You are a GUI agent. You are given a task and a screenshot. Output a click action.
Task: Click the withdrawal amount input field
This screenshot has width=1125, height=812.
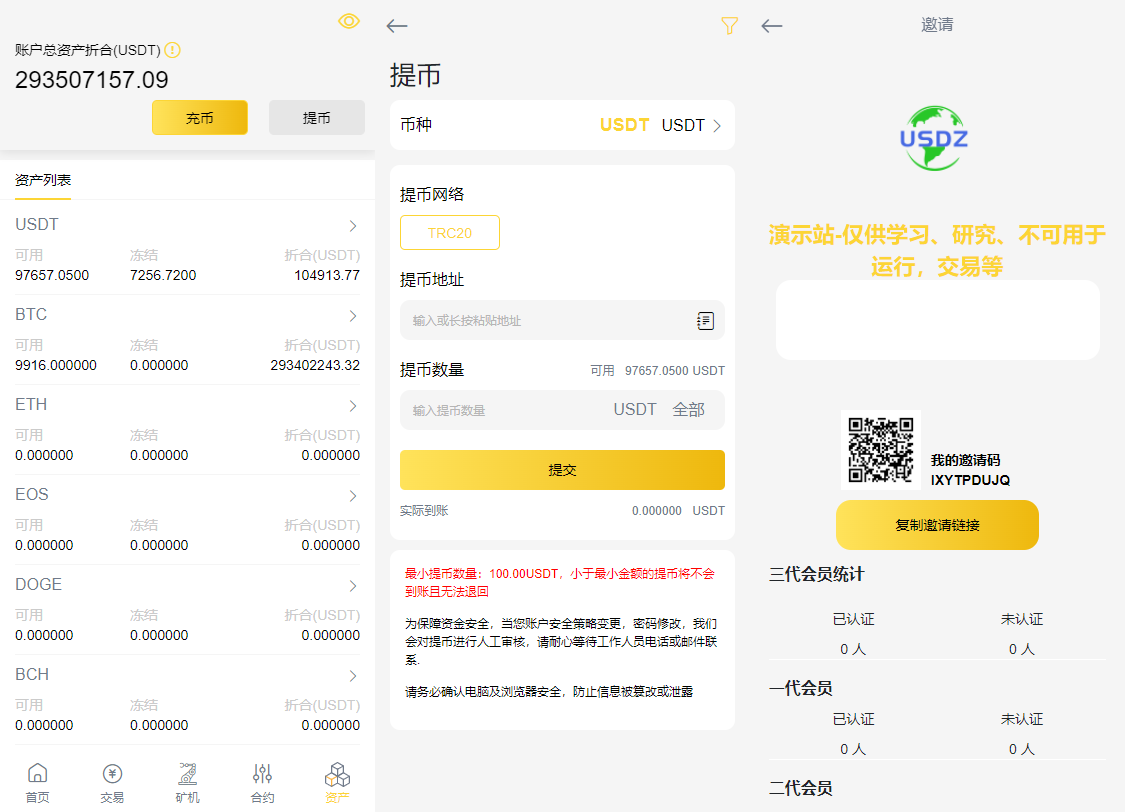(500, 410)
